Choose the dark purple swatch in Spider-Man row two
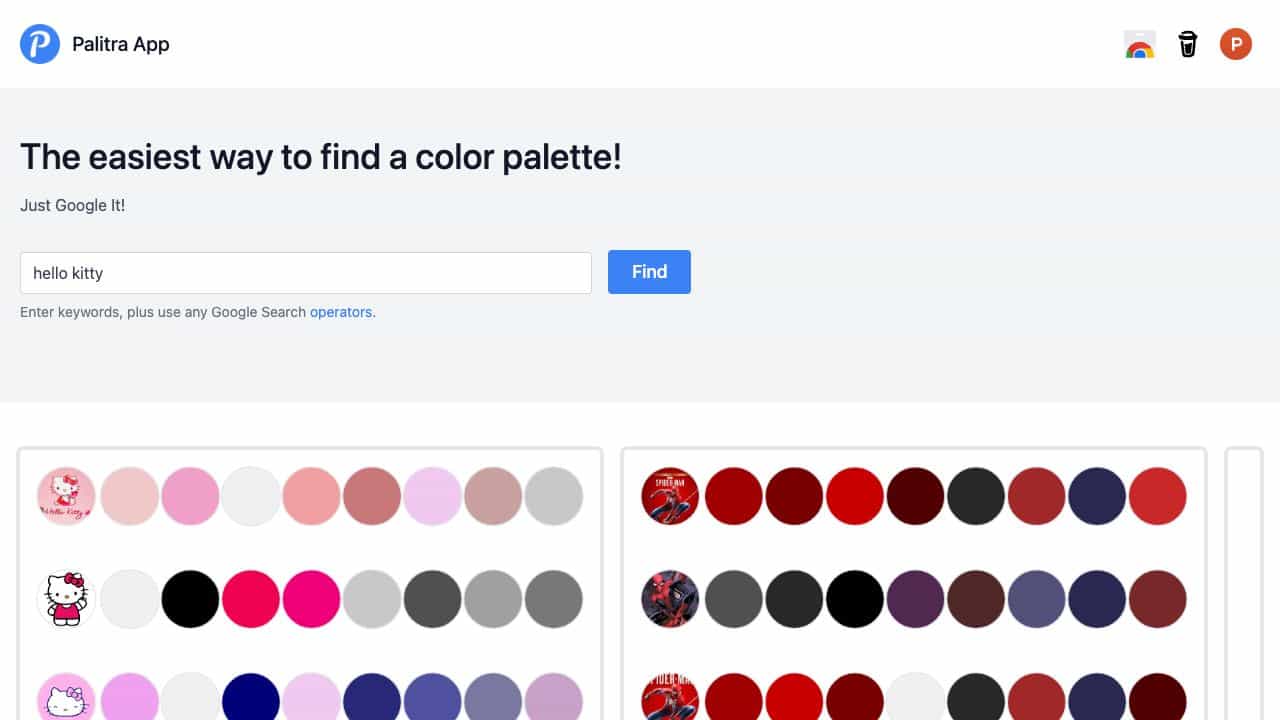This screenshot has width=1280, height=720. pyautogui.click(x=916, y=599)
